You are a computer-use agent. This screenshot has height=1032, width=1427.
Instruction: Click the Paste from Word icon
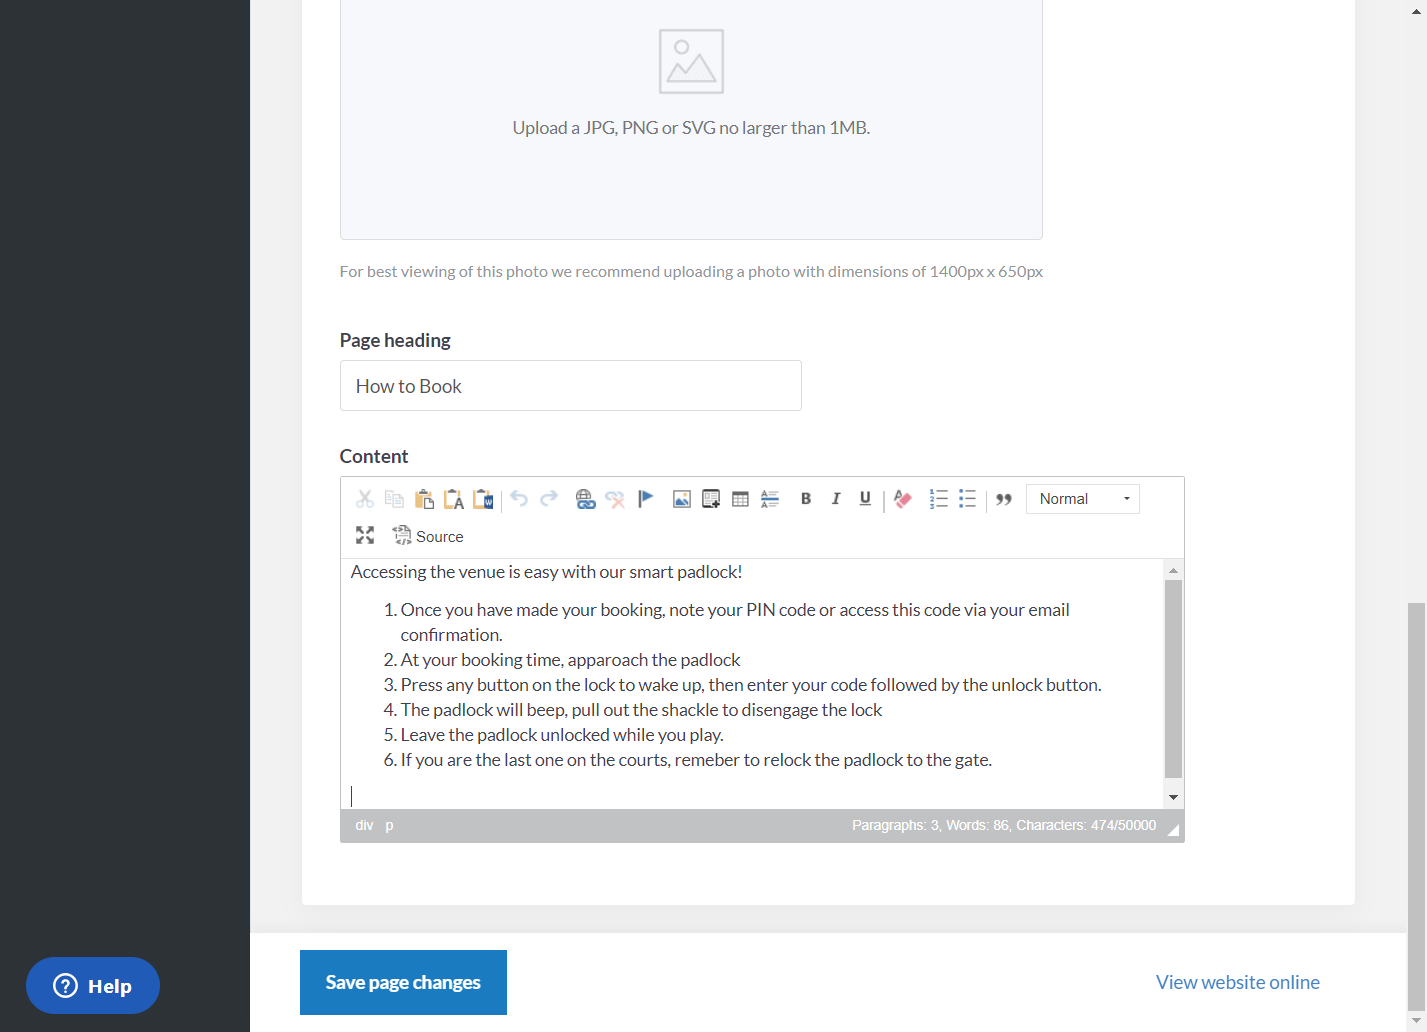point(483,499)
